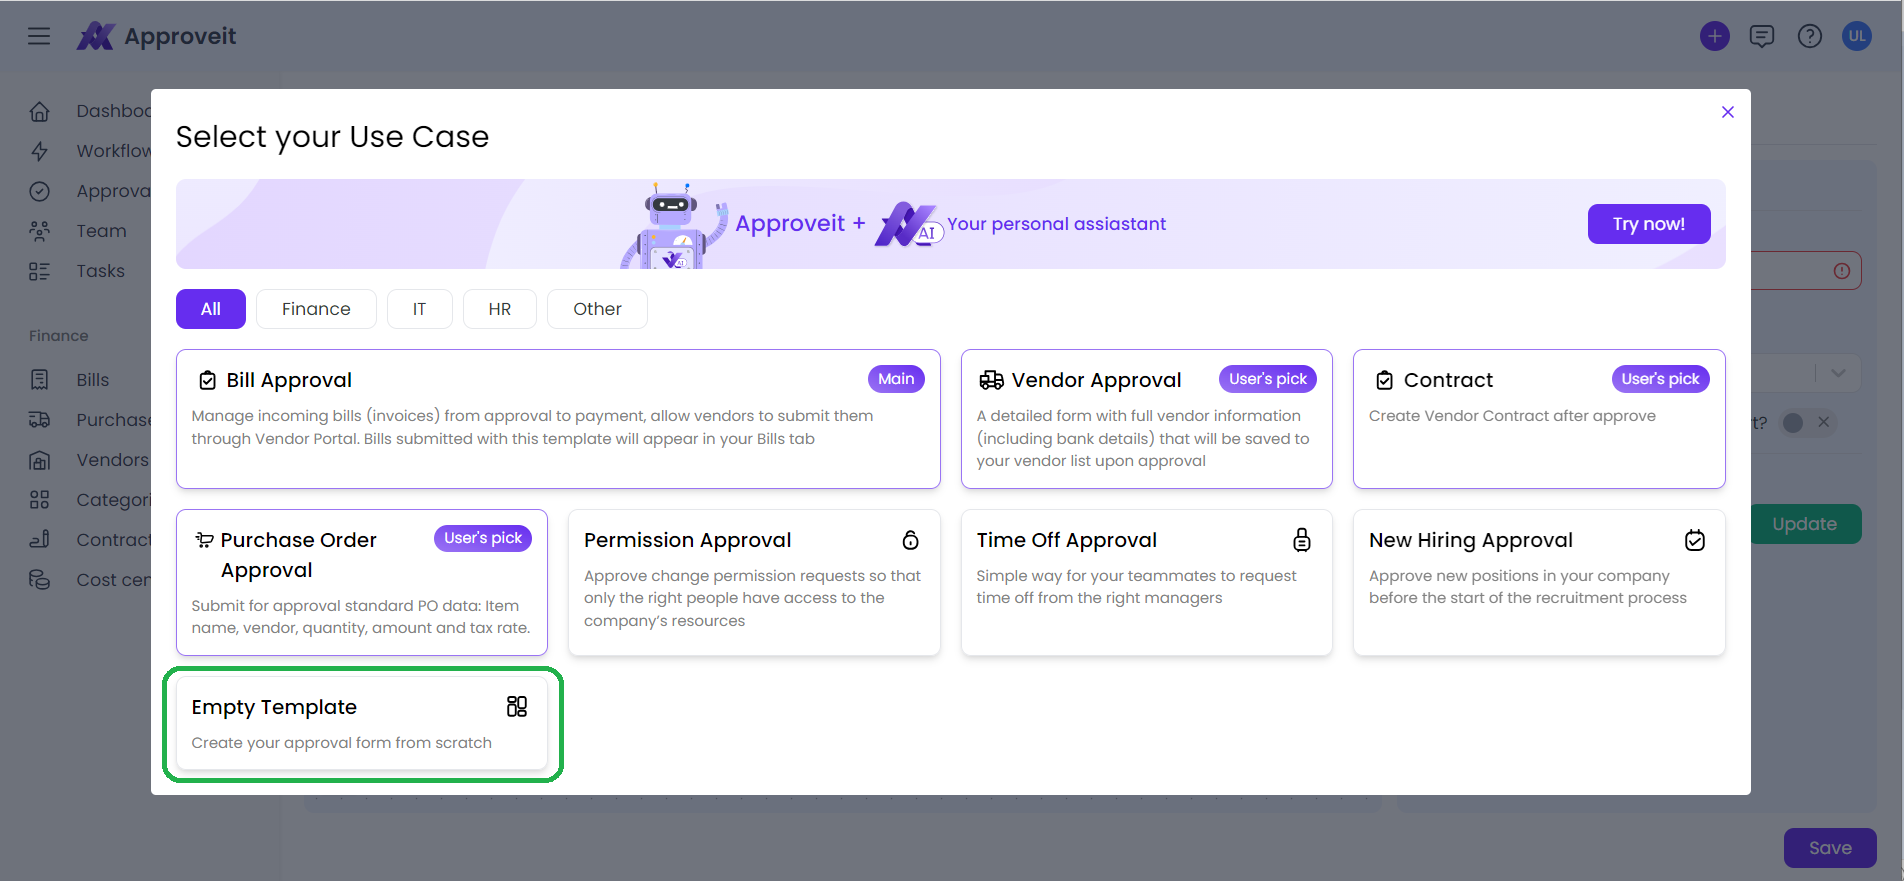The image size is (1904, 881).
Task: Choose the New Hiring Approval title
Action: (1471, 540)
